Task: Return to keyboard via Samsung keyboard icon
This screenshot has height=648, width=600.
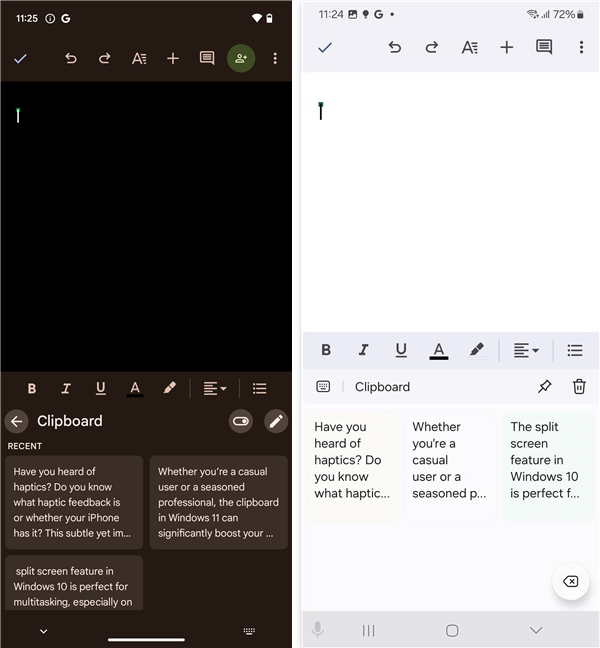Action: coord(323,387)
